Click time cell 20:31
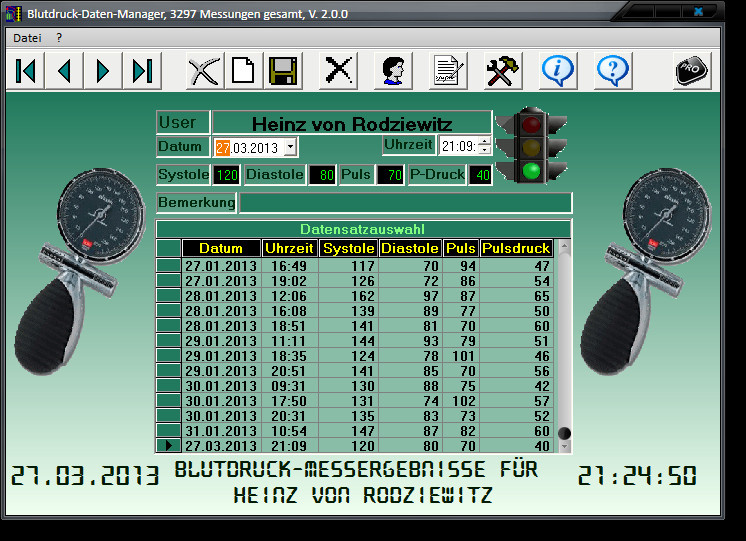 pyautogui.click(x=289, y=416)
